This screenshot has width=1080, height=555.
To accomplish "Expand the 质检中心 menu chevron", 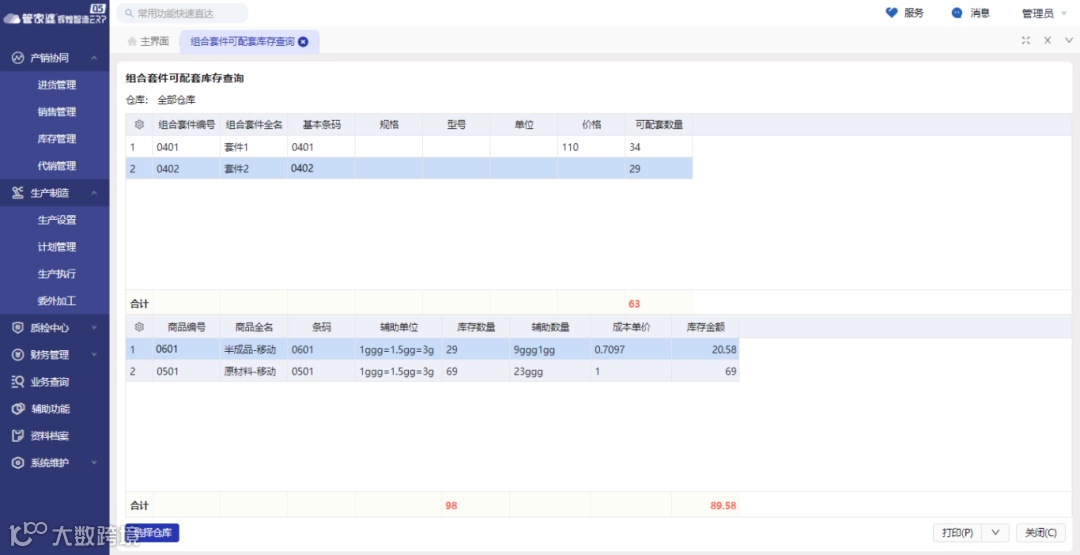I will [94, 328].
